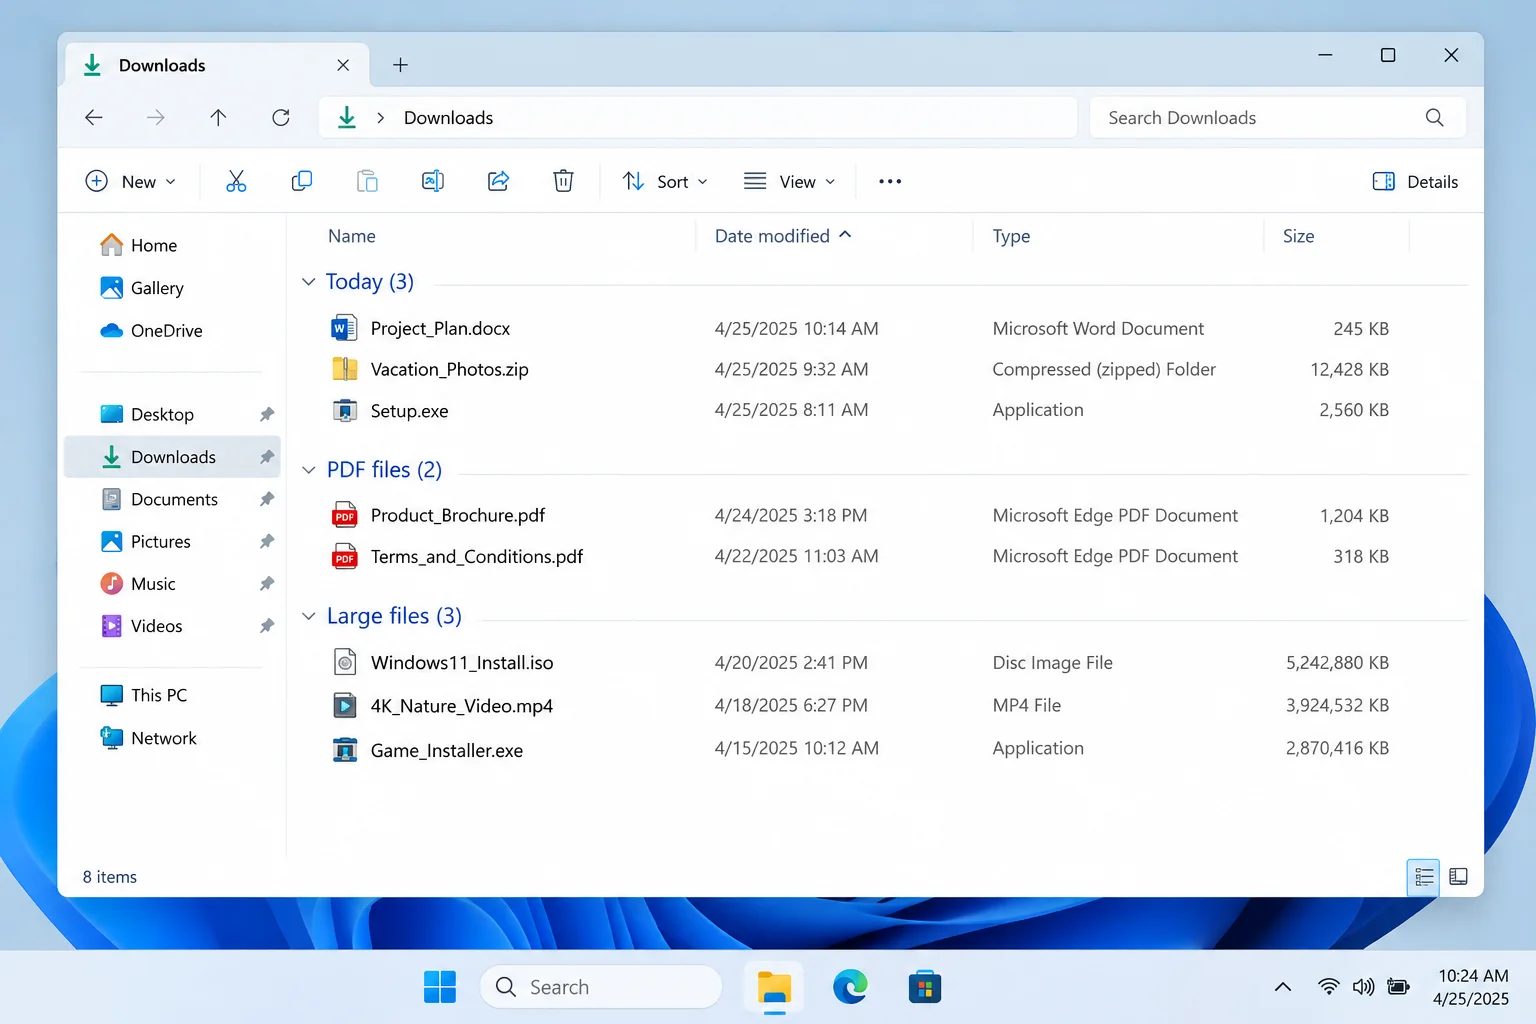
Task: Click the volume speaker tray icon
Action: coord(1363,987)
